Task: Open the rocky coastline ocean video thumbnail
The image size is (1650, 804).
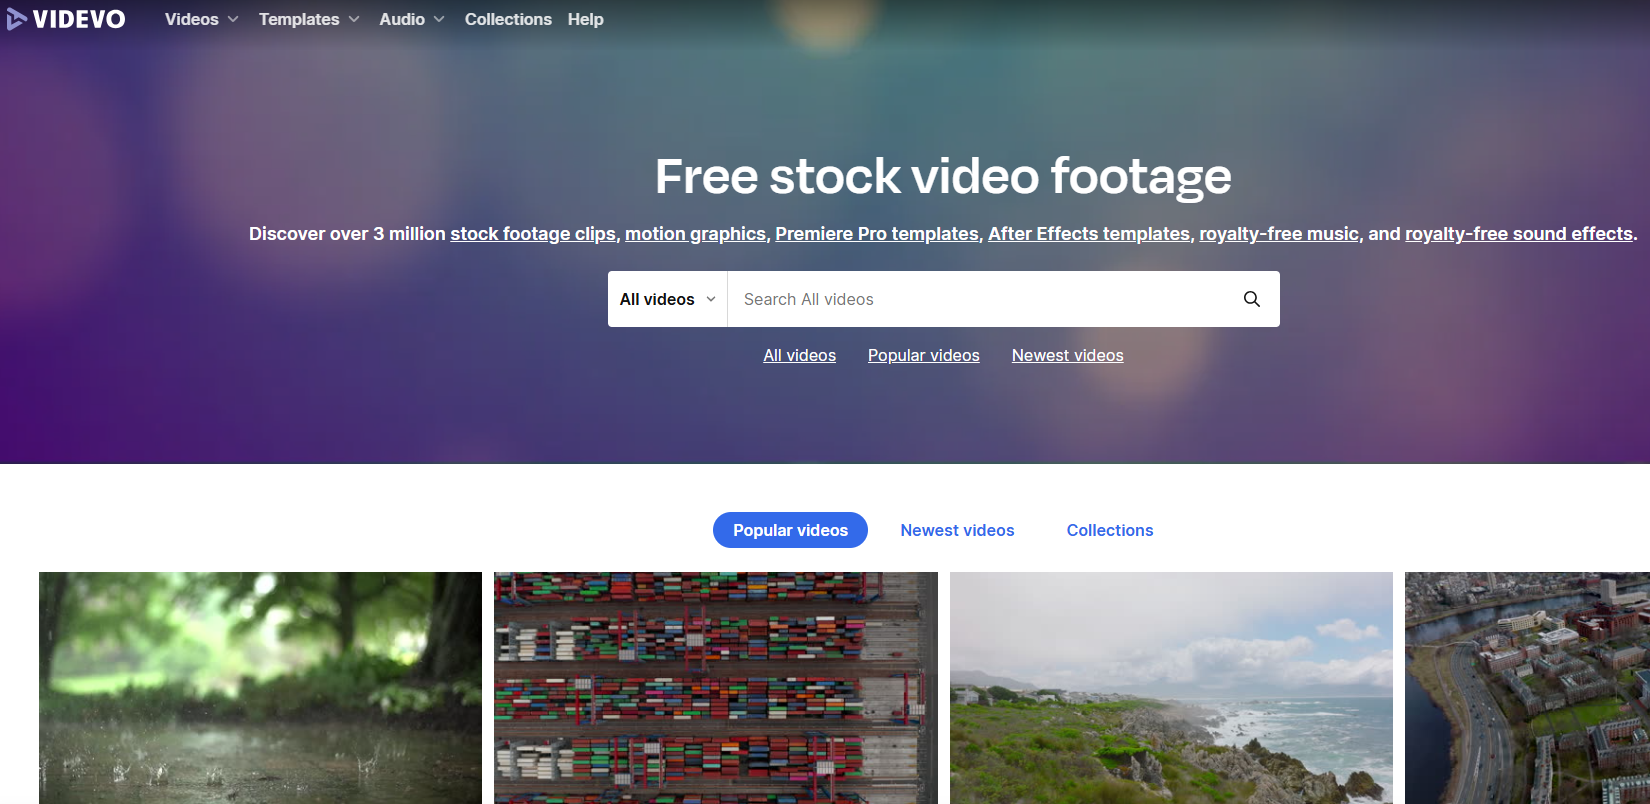Action: [1171, 688]
